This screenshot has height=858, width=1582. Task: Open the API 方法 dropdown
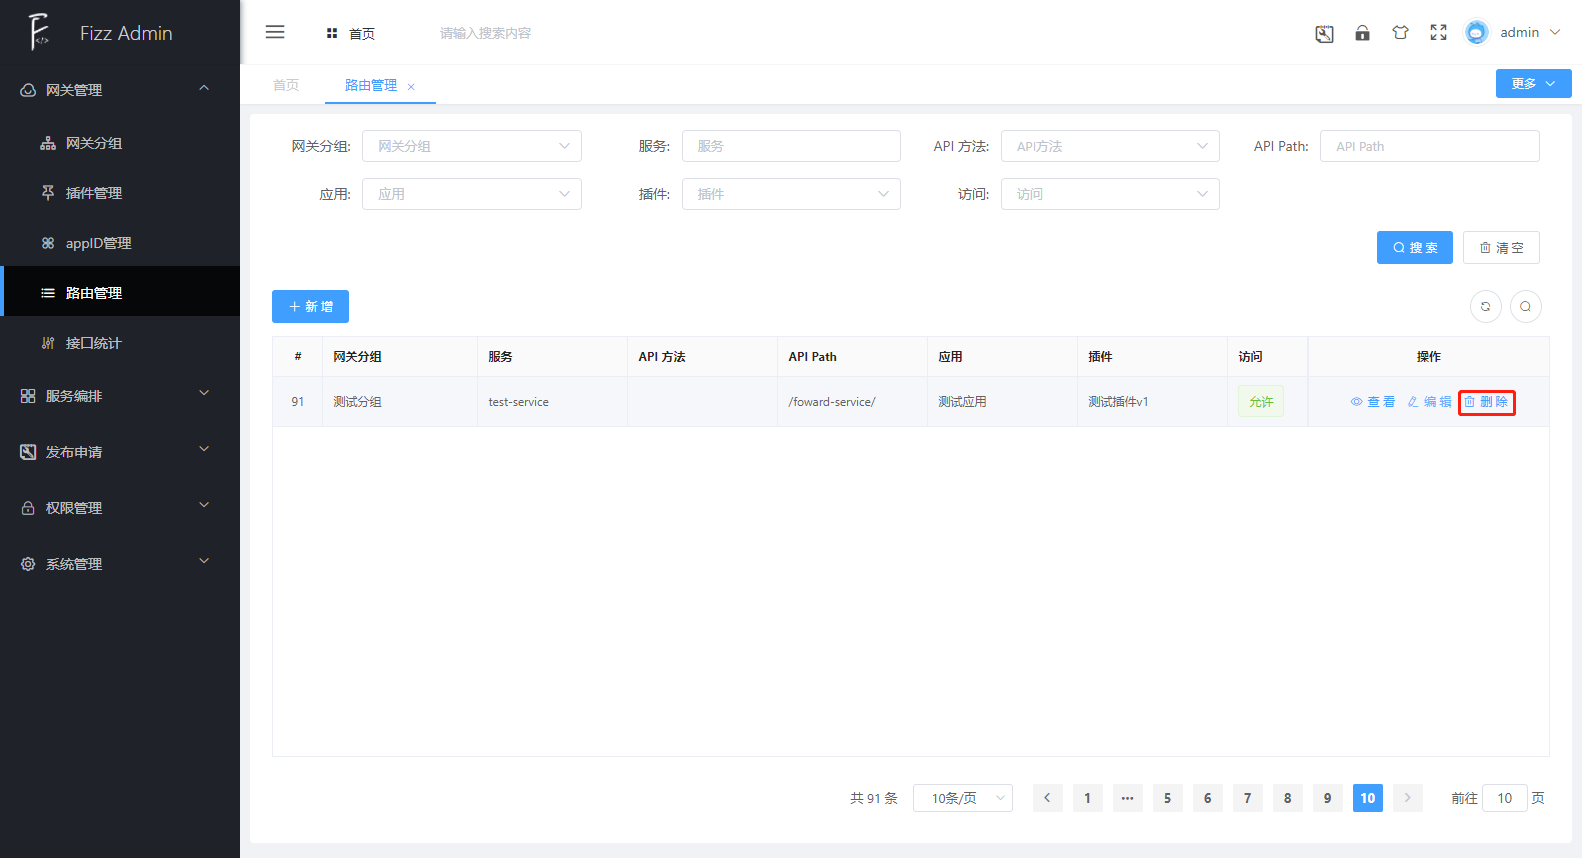pos(1110,146)
